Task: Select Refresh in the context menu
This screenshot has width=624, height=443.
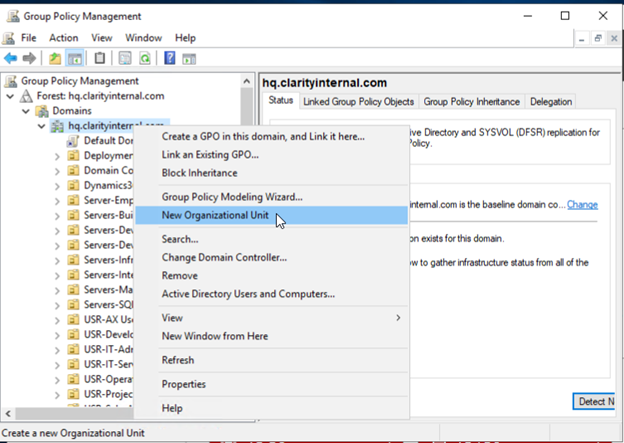Action: 271,360
